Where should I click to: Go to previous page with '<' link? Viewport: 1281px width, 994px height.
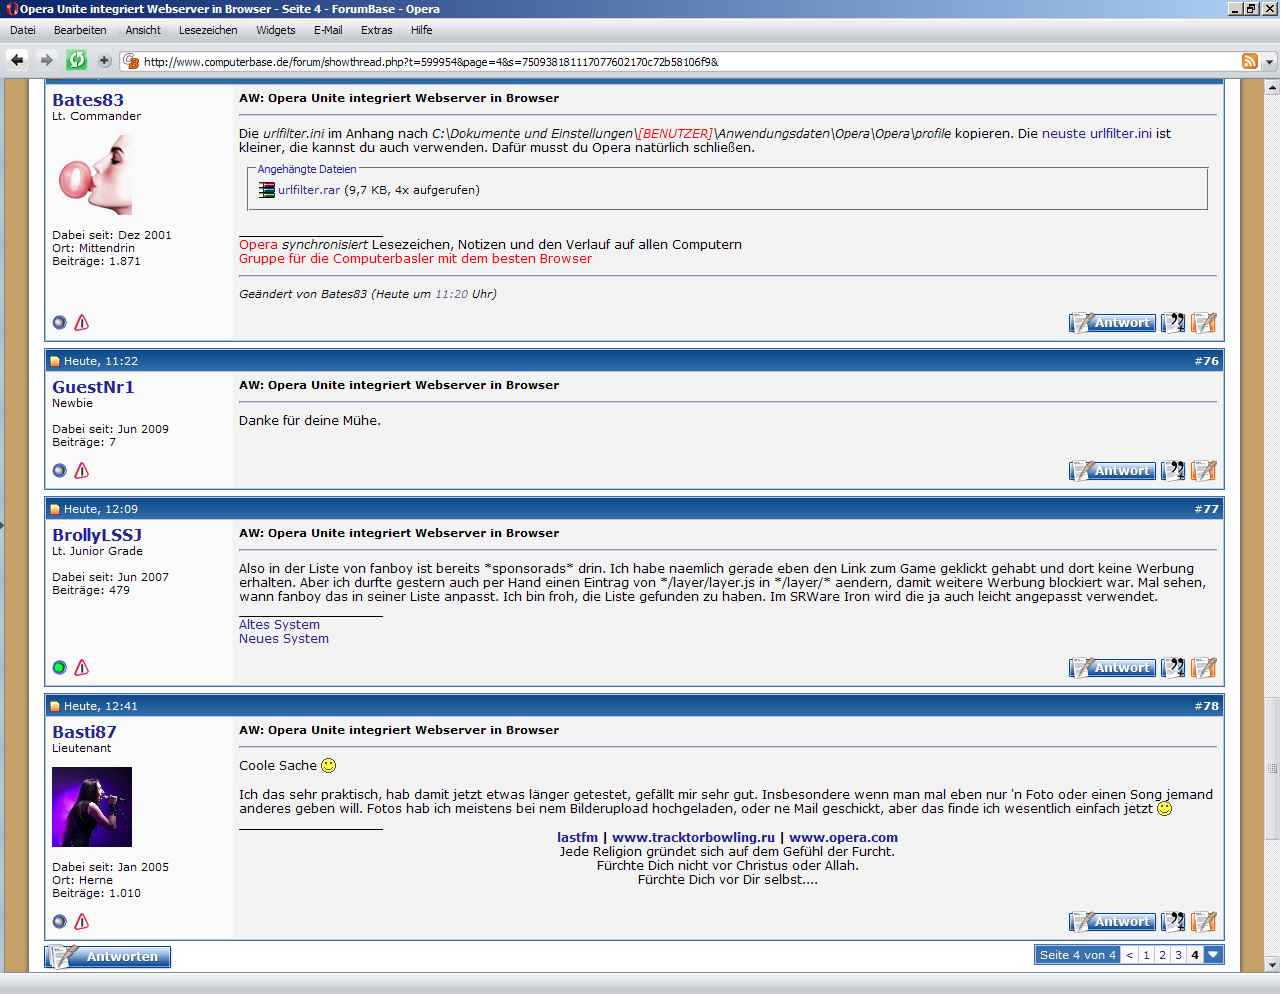pos(1129,955)
